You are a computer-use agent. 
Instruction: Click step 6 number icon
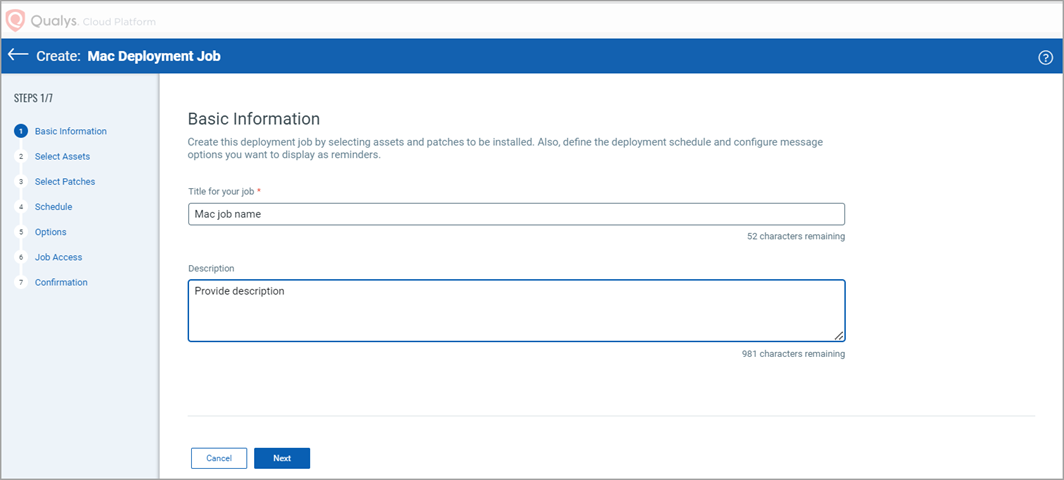pos(20,257)
